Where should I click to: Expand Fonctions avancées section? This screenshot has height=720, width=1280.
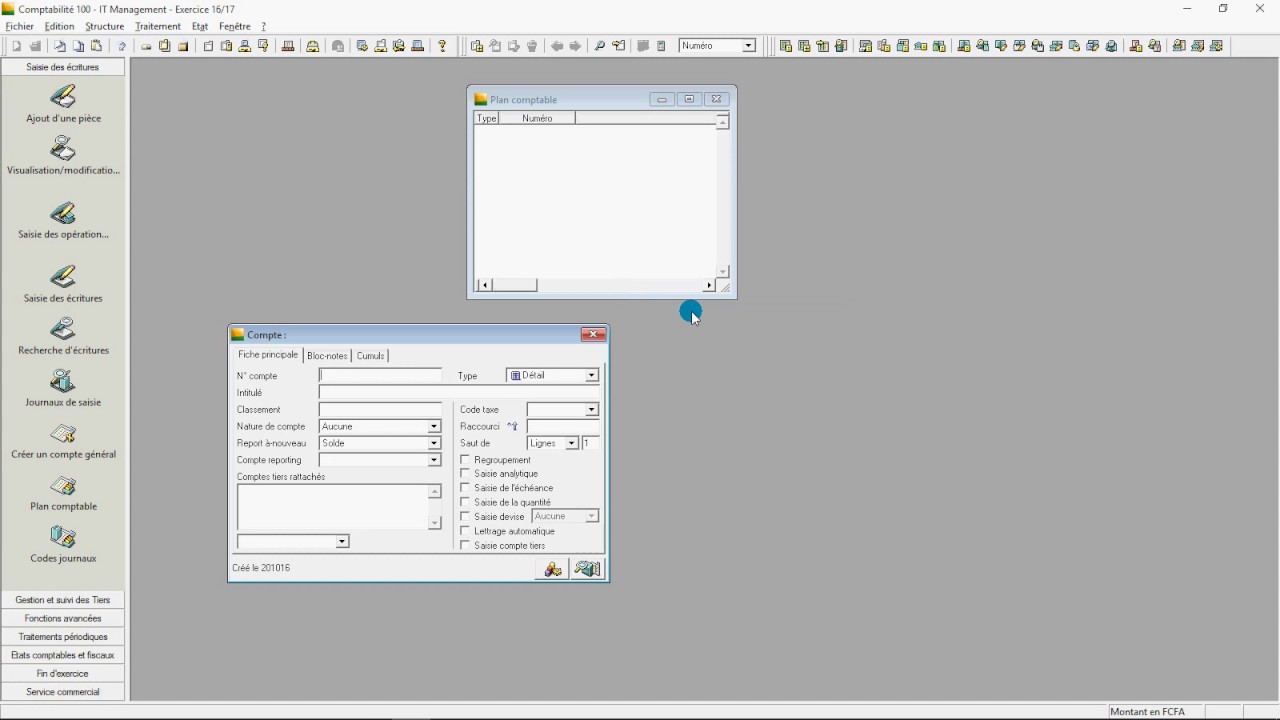click(x=63, y=618)
